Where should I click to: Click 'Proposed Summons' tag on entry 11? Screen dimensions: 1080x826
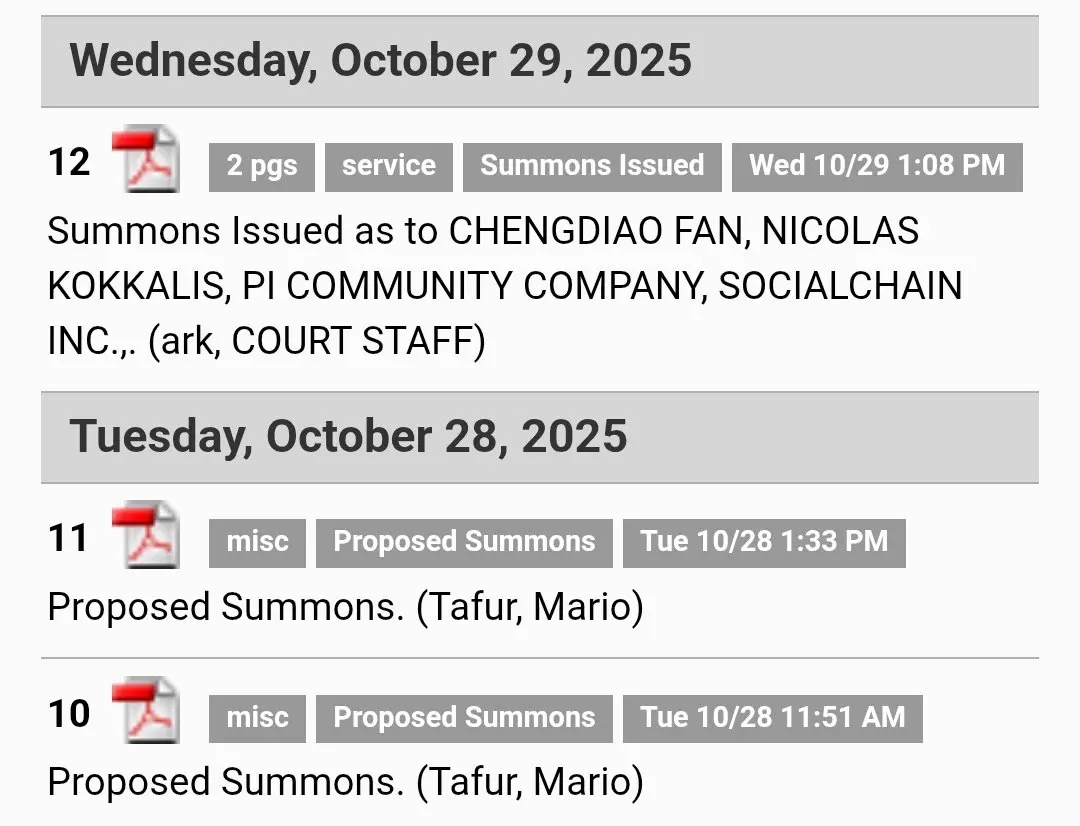(x=464, y=542)
